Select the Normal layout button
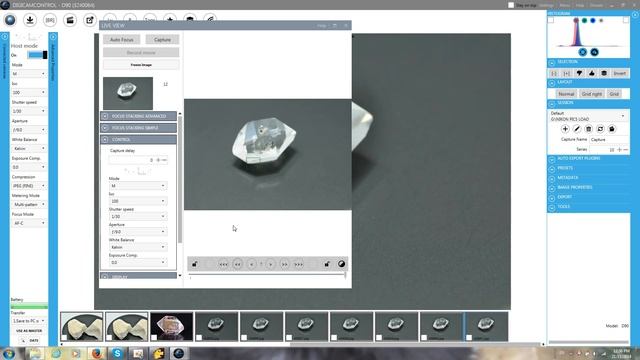640x360 pixels. pos(566,94)
